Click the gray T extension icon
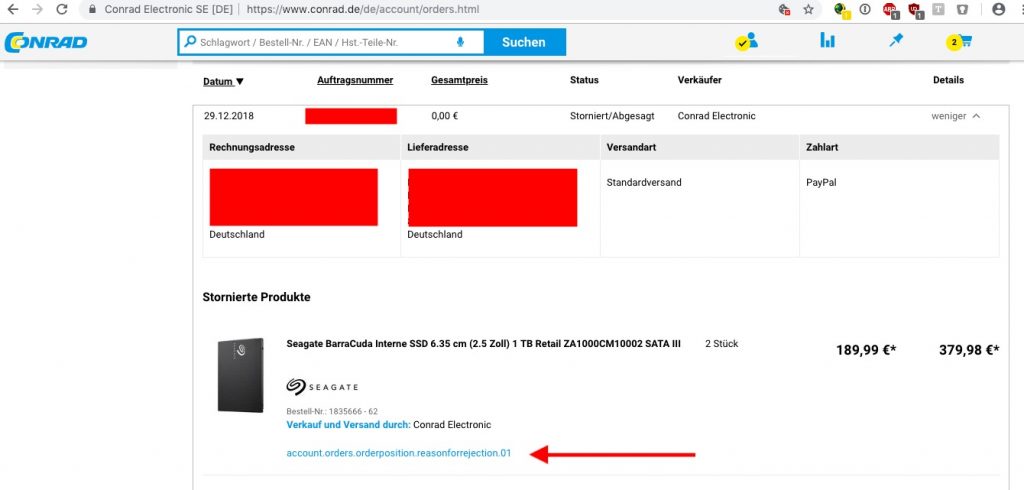 (938, 9)
